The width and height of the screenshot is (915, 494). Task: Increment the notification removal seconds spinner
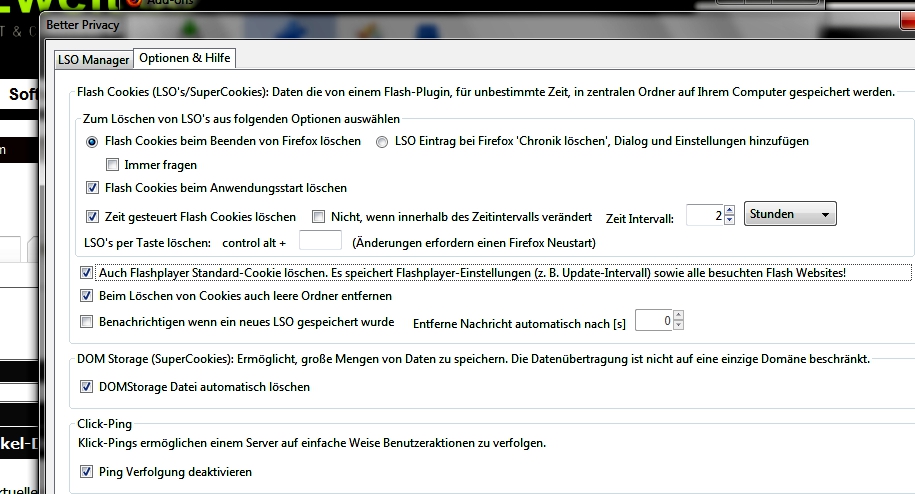click(x=678, y=316)
